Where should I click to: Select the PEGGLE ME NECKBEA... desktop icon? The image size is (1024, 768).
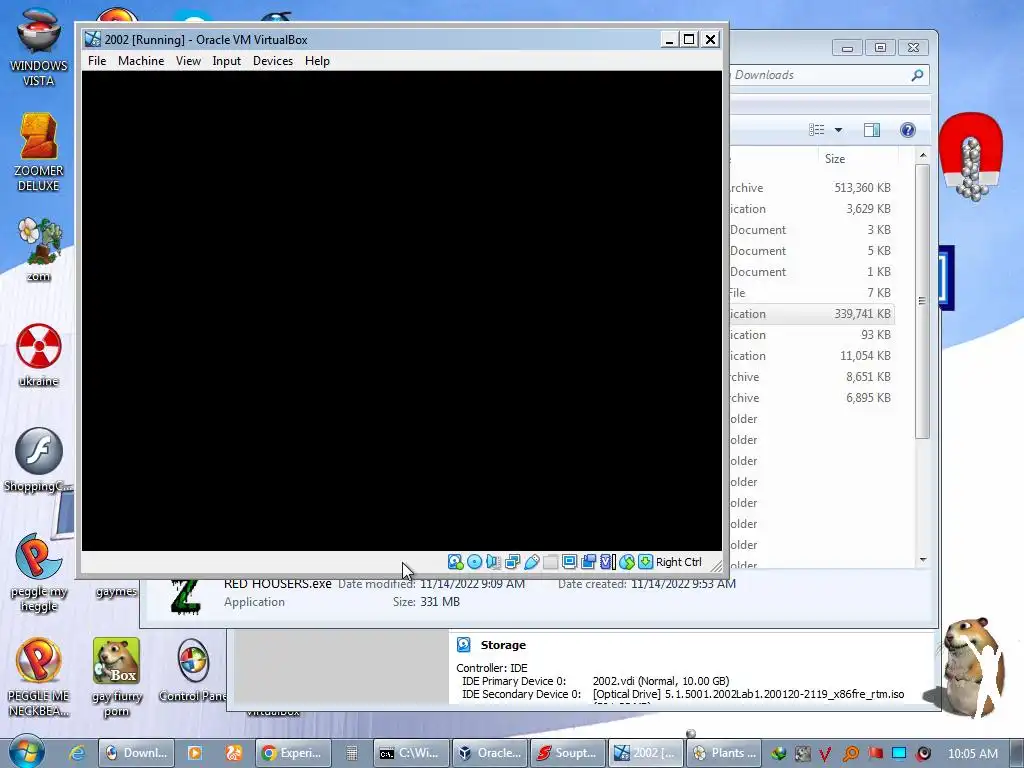coord(39,678)
